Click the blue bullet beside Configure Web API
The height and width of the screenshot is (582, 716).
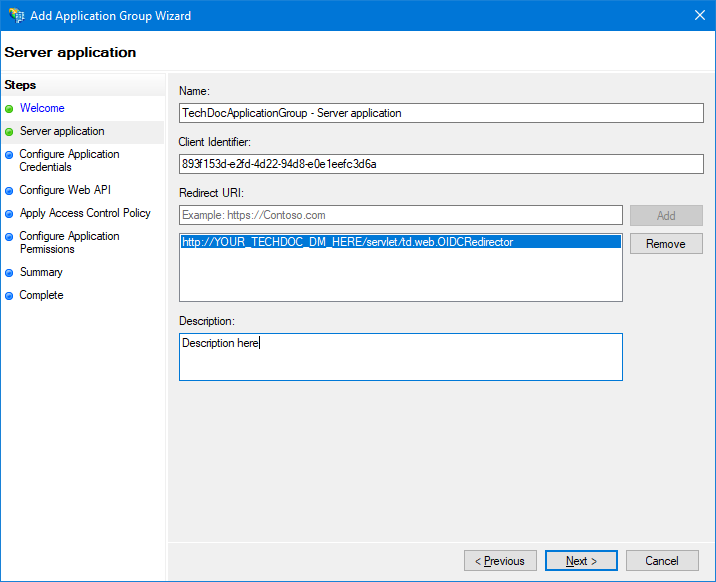pyautogui.click(x=9, y=191)
